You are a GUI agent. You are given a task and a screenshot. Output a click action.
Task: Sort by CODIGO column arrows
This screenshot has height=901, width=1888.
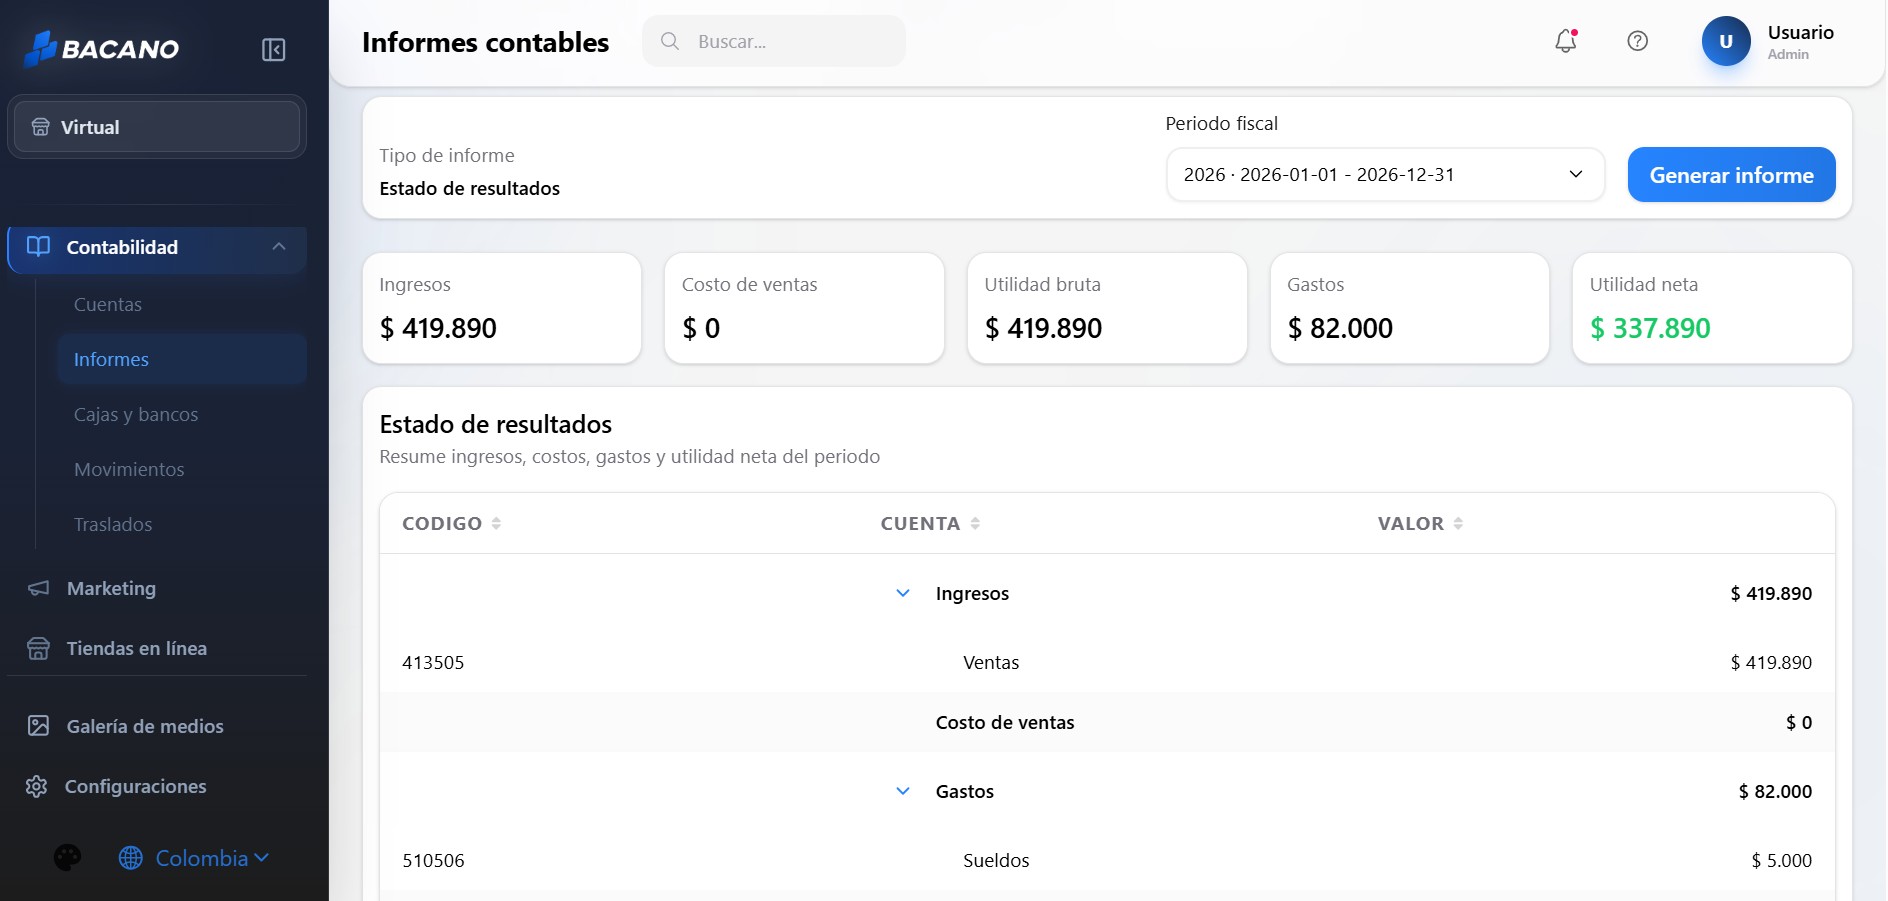point(496,523)
